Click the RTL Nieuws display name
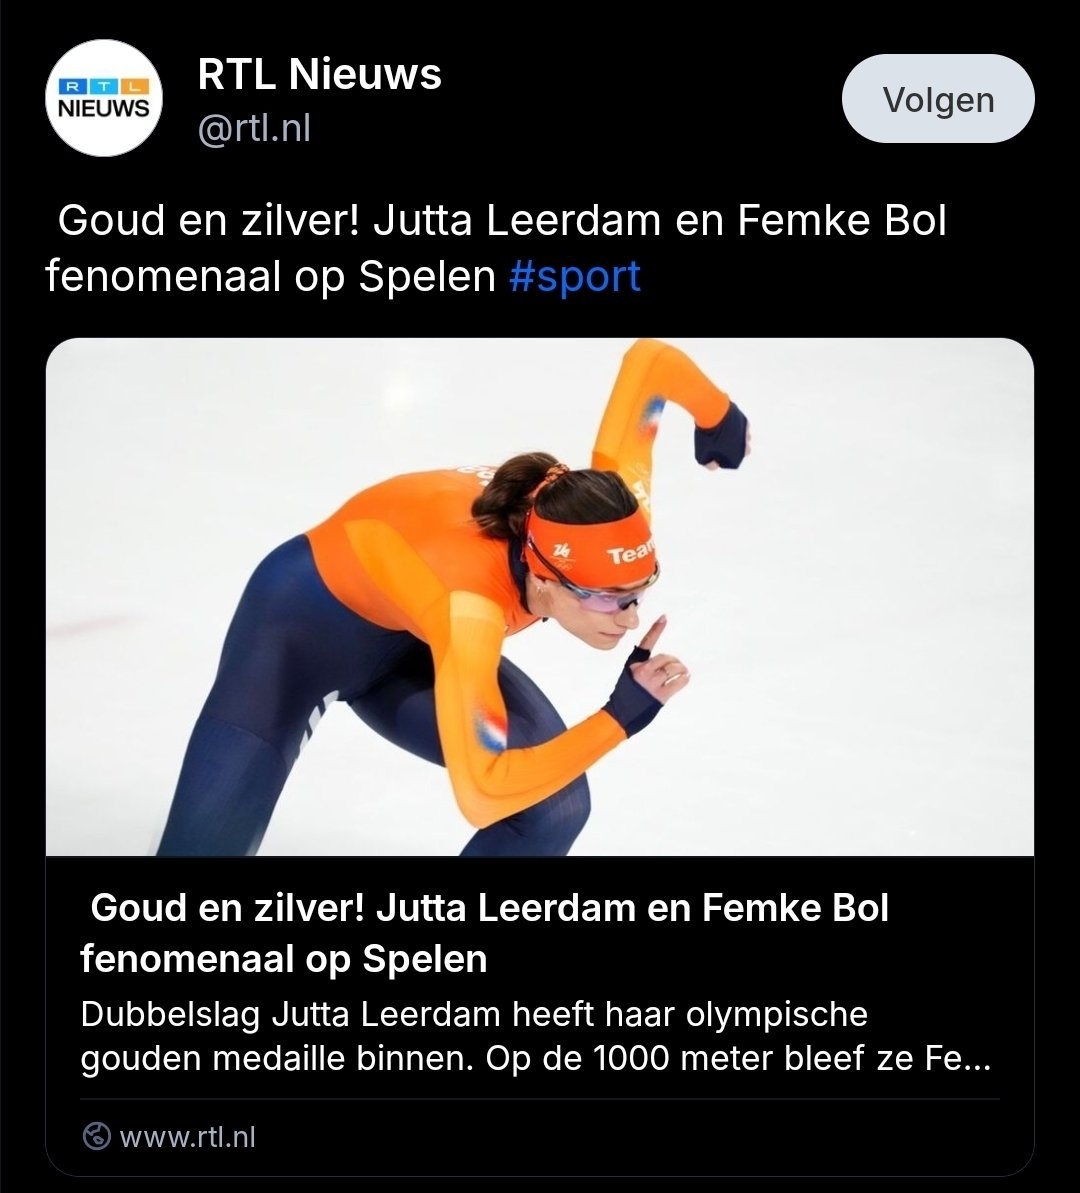 (319, 75)
